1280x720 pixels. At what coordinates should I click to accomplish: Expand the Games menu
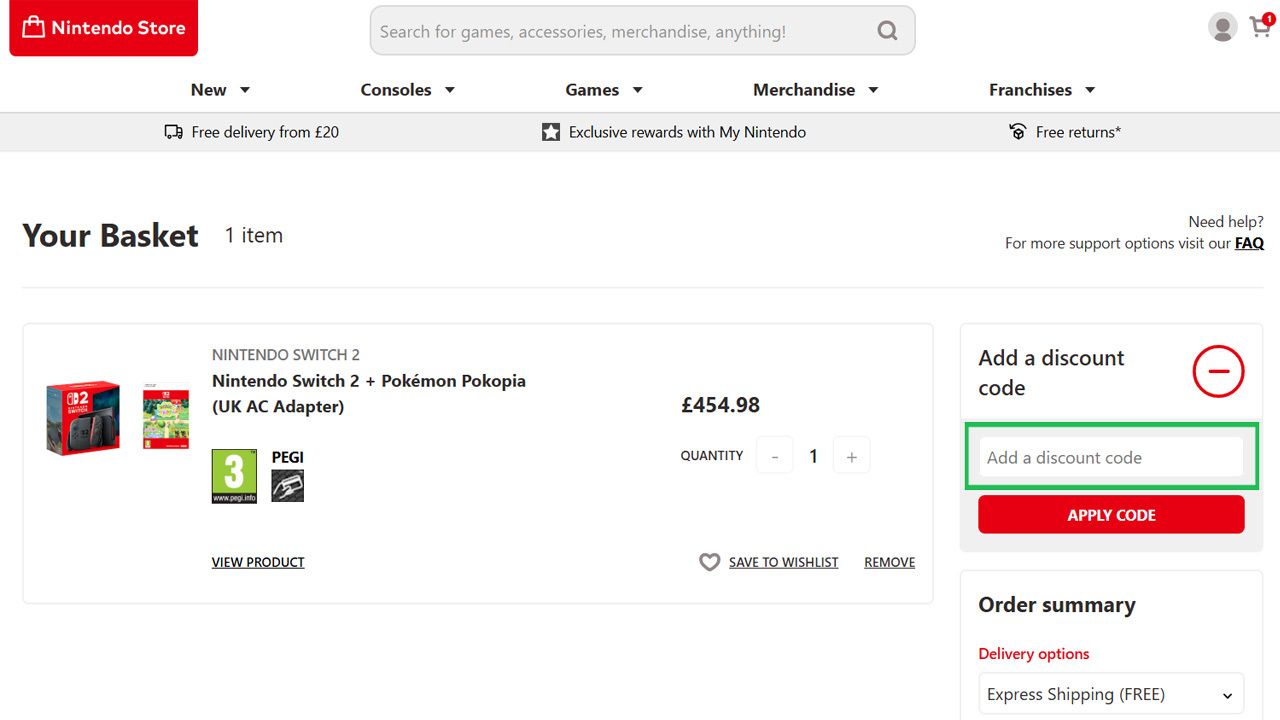coord(604,90)
